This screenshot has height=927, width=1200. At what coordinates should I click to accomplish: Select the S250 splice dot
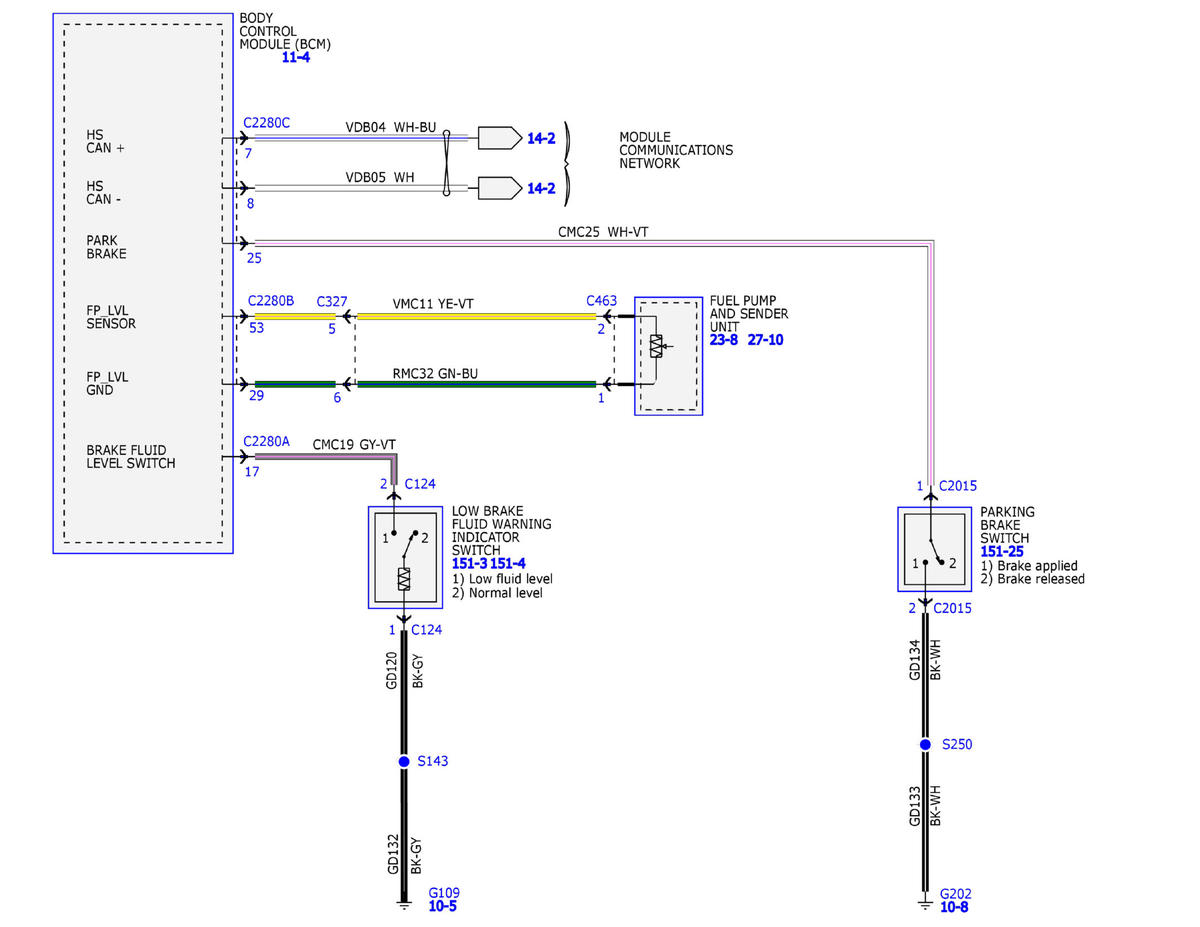(926, 745)
